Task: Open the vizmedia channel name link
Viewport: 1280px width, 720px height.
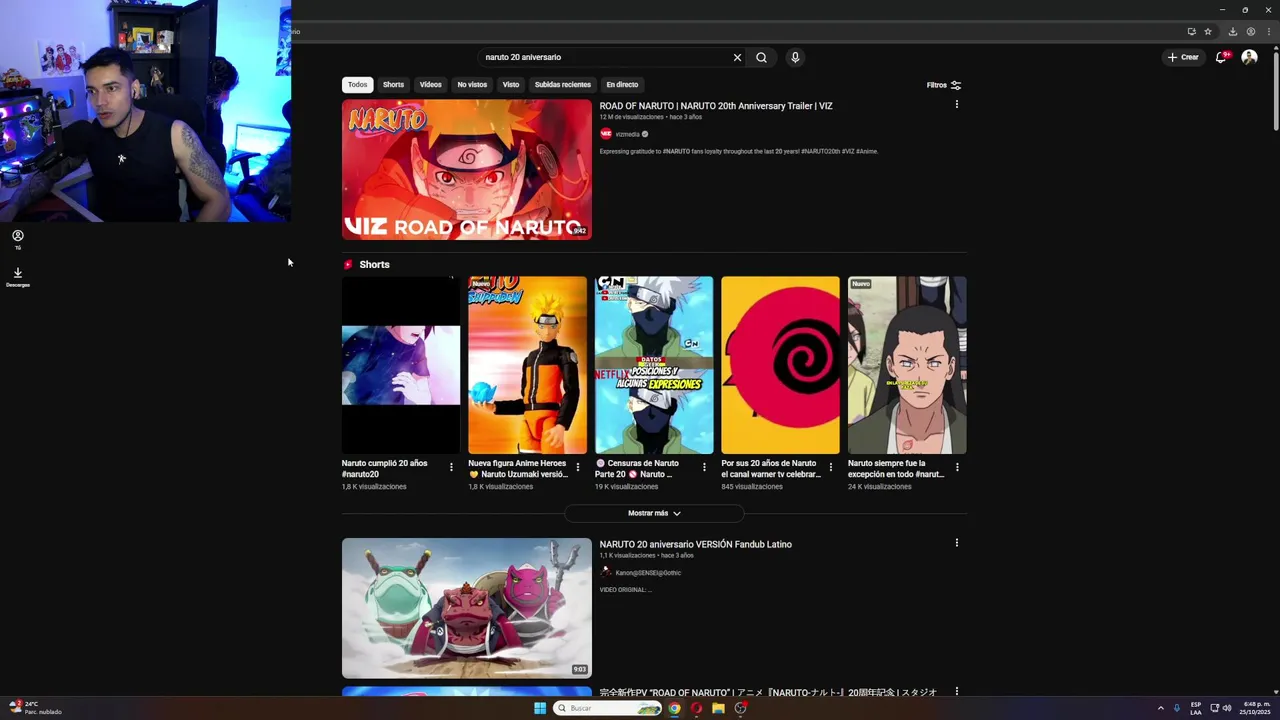Action: click(627, 134)
